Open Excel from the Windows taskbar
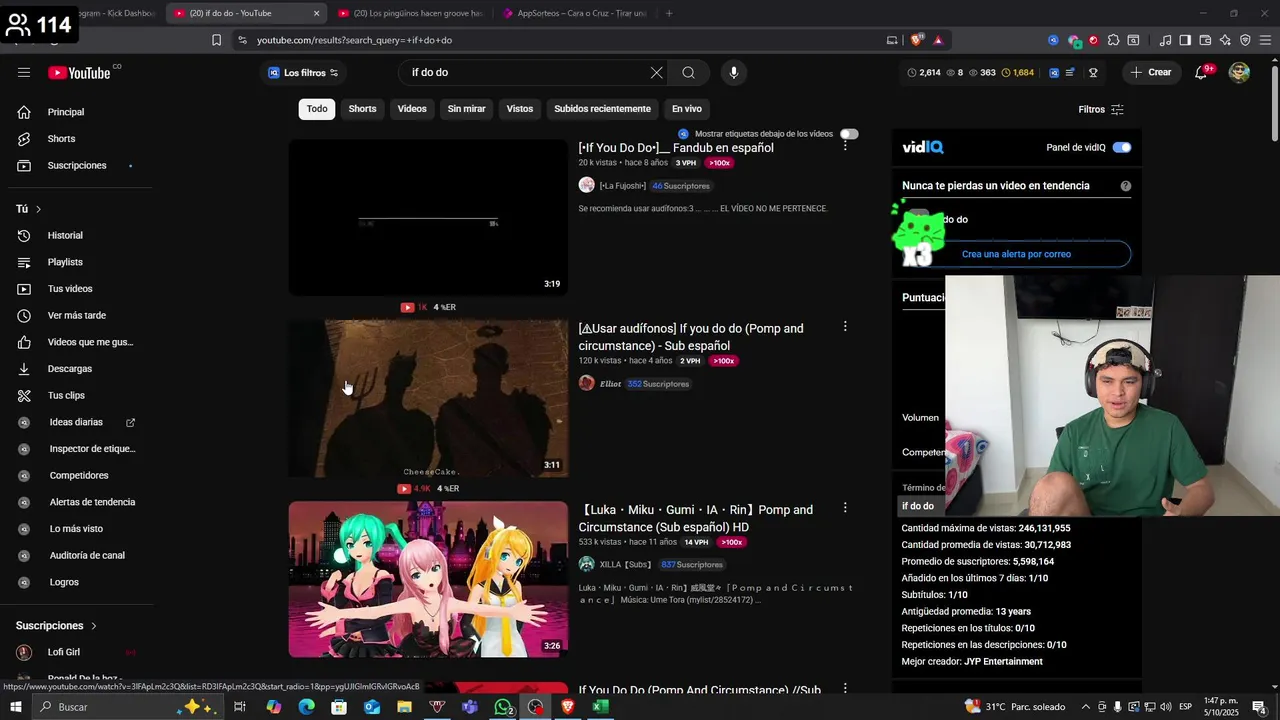 pyautogui.click(x=600, y=707)
